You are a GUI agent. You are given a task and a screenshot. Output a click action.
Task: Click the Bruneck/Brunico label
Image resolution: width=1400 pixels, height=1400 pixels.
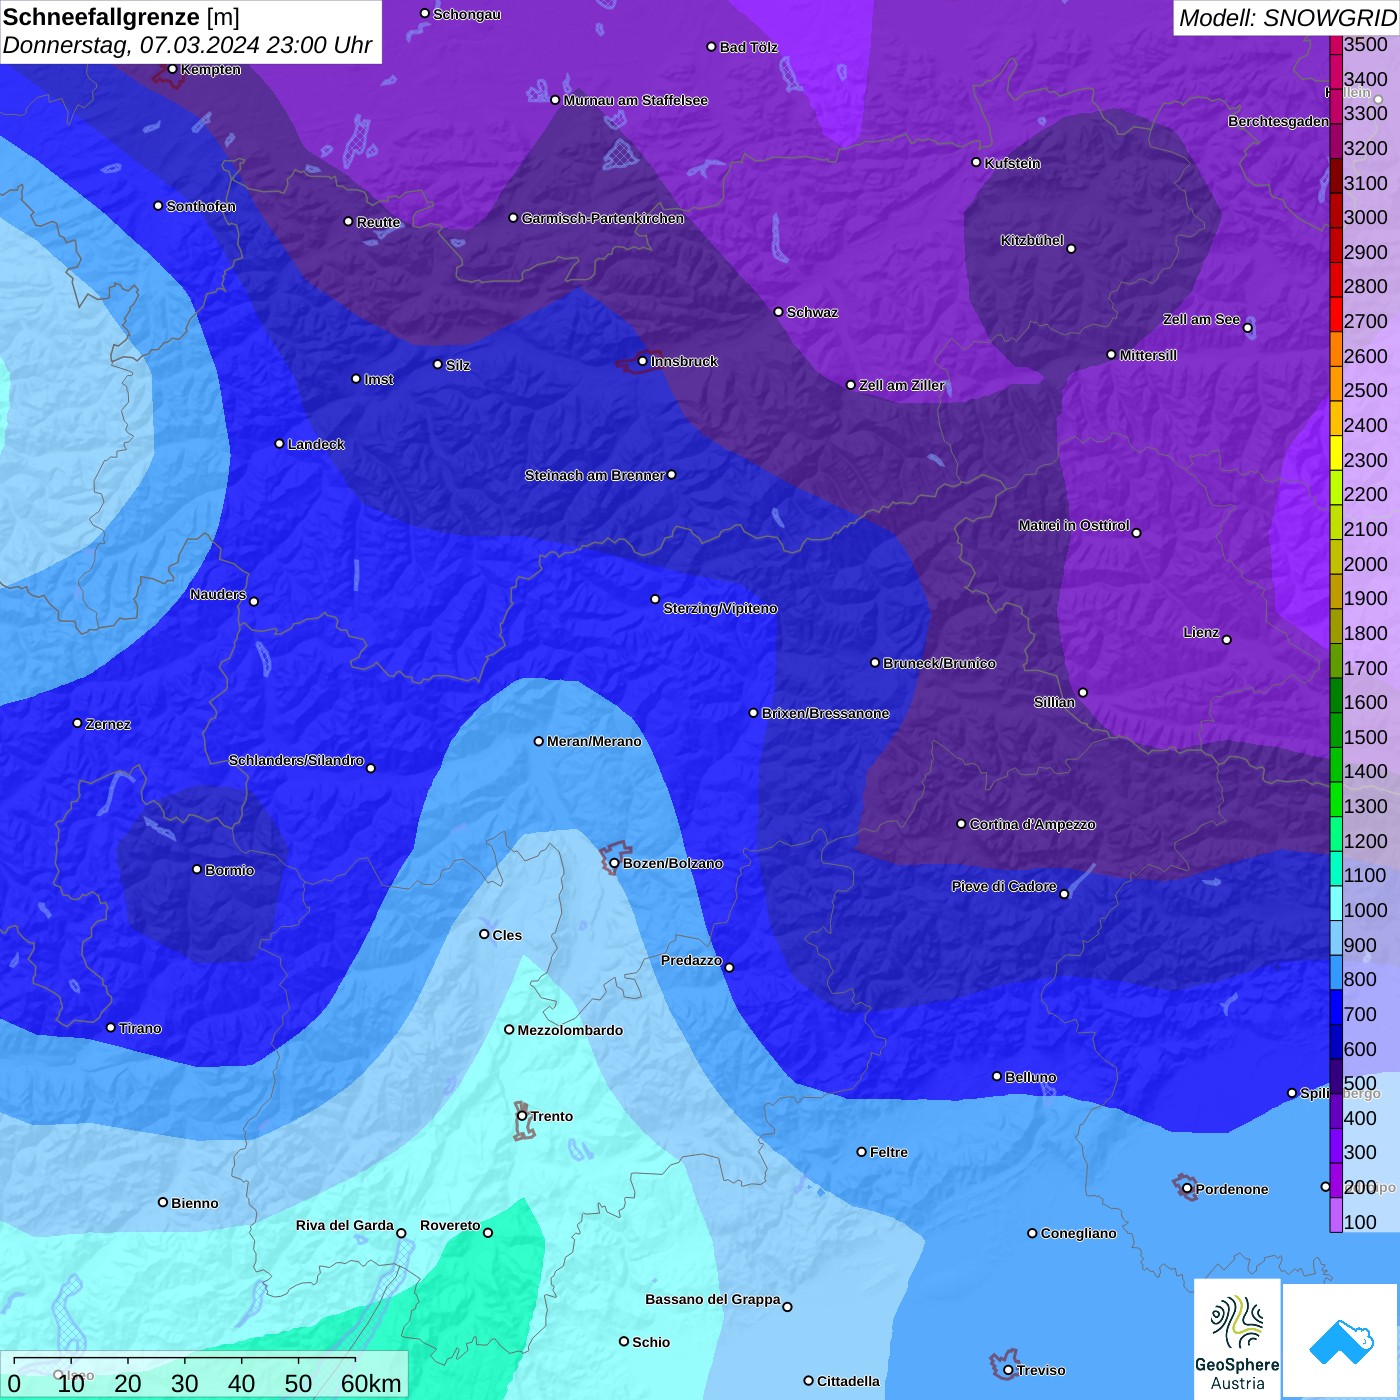[939, 663]
